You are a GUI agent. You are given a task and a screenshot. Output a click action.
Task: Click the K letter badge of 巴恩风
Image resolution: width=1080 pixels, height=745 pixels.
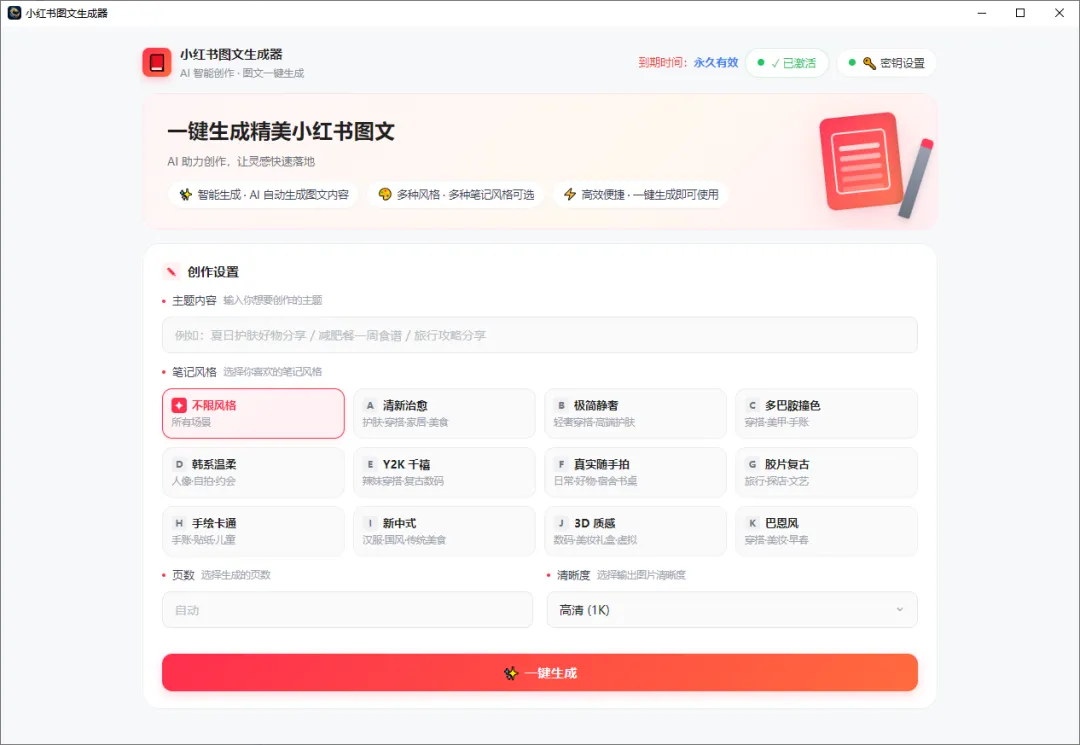click(752, 523)
